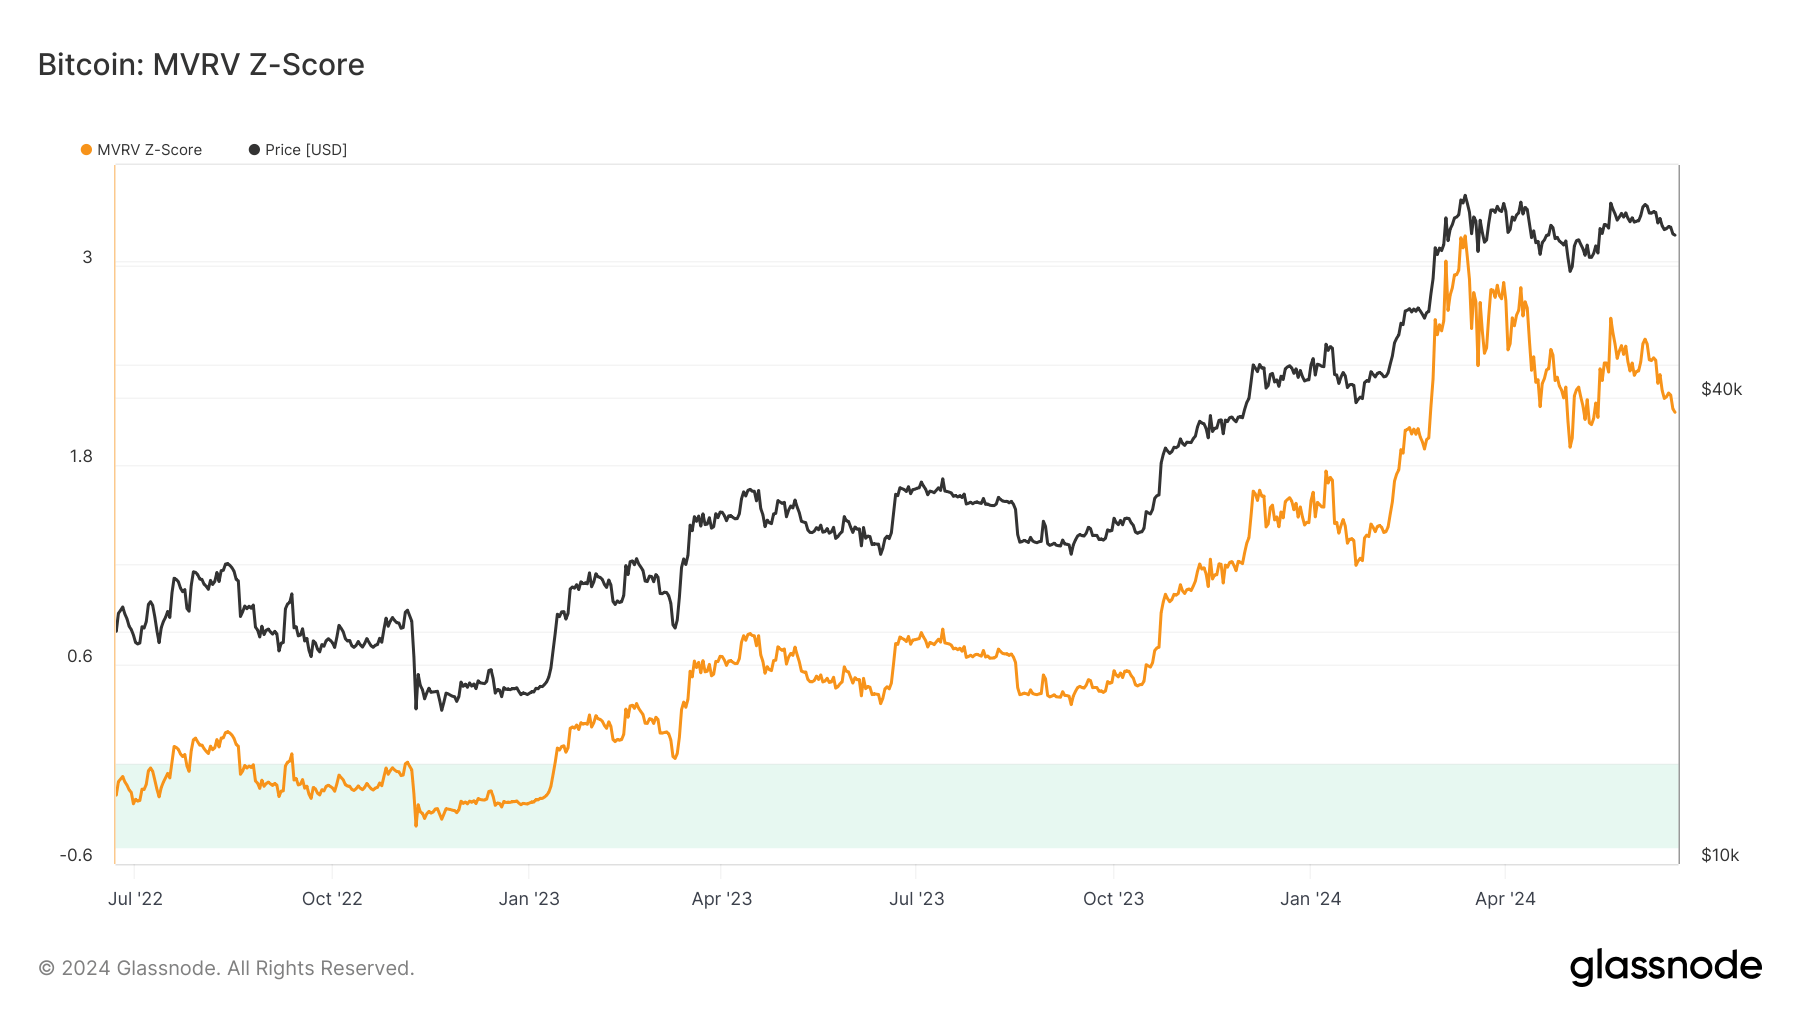Click the Jul '23 axis label

(916, 898)
